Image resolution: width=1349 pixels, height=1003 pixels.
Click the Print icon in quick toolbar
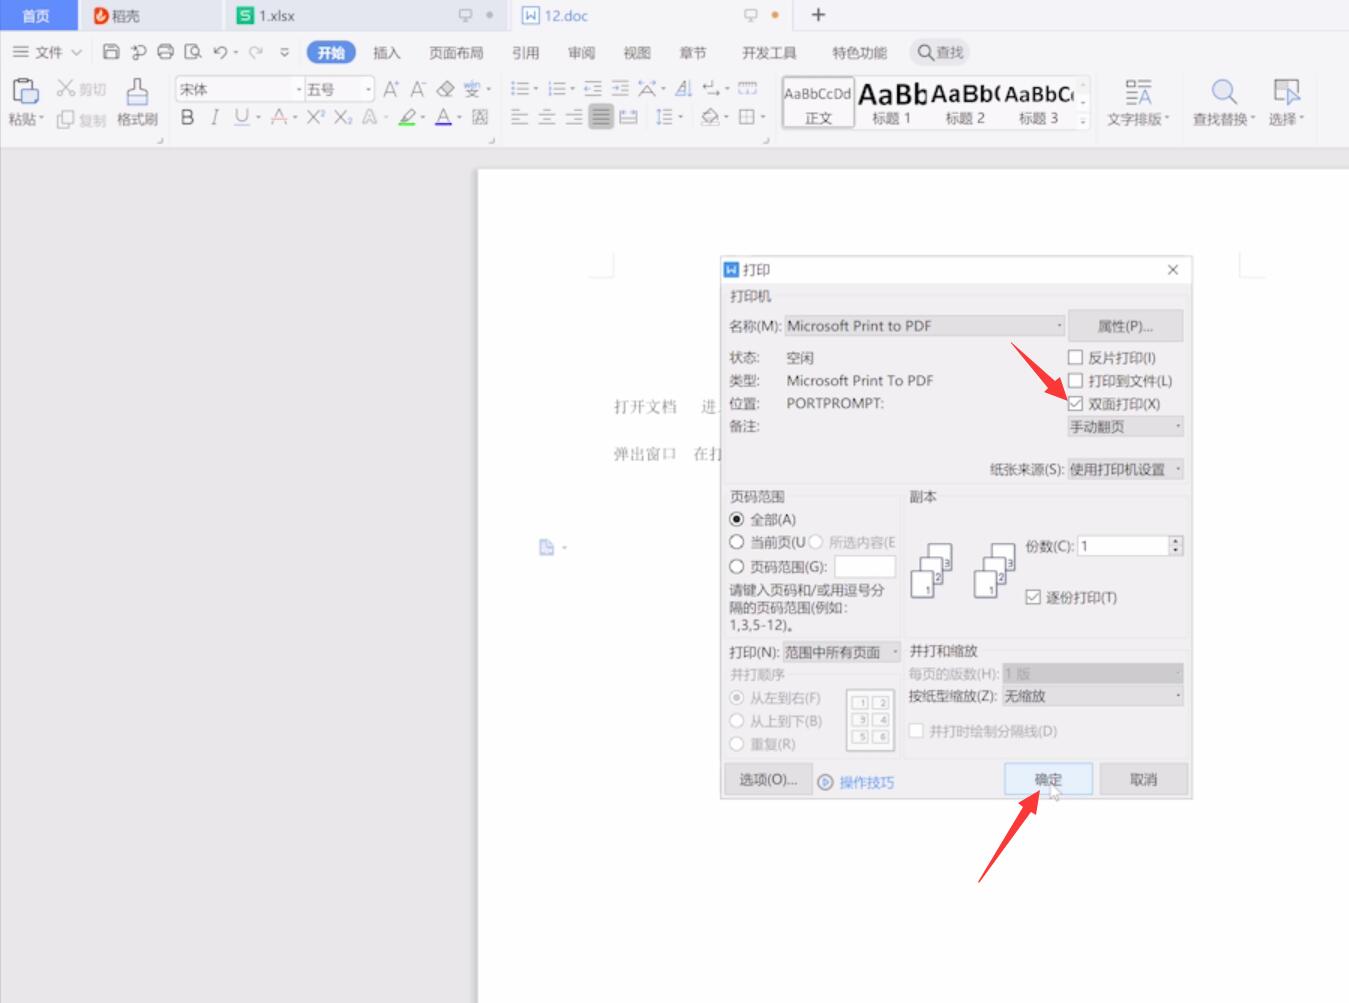165,52
